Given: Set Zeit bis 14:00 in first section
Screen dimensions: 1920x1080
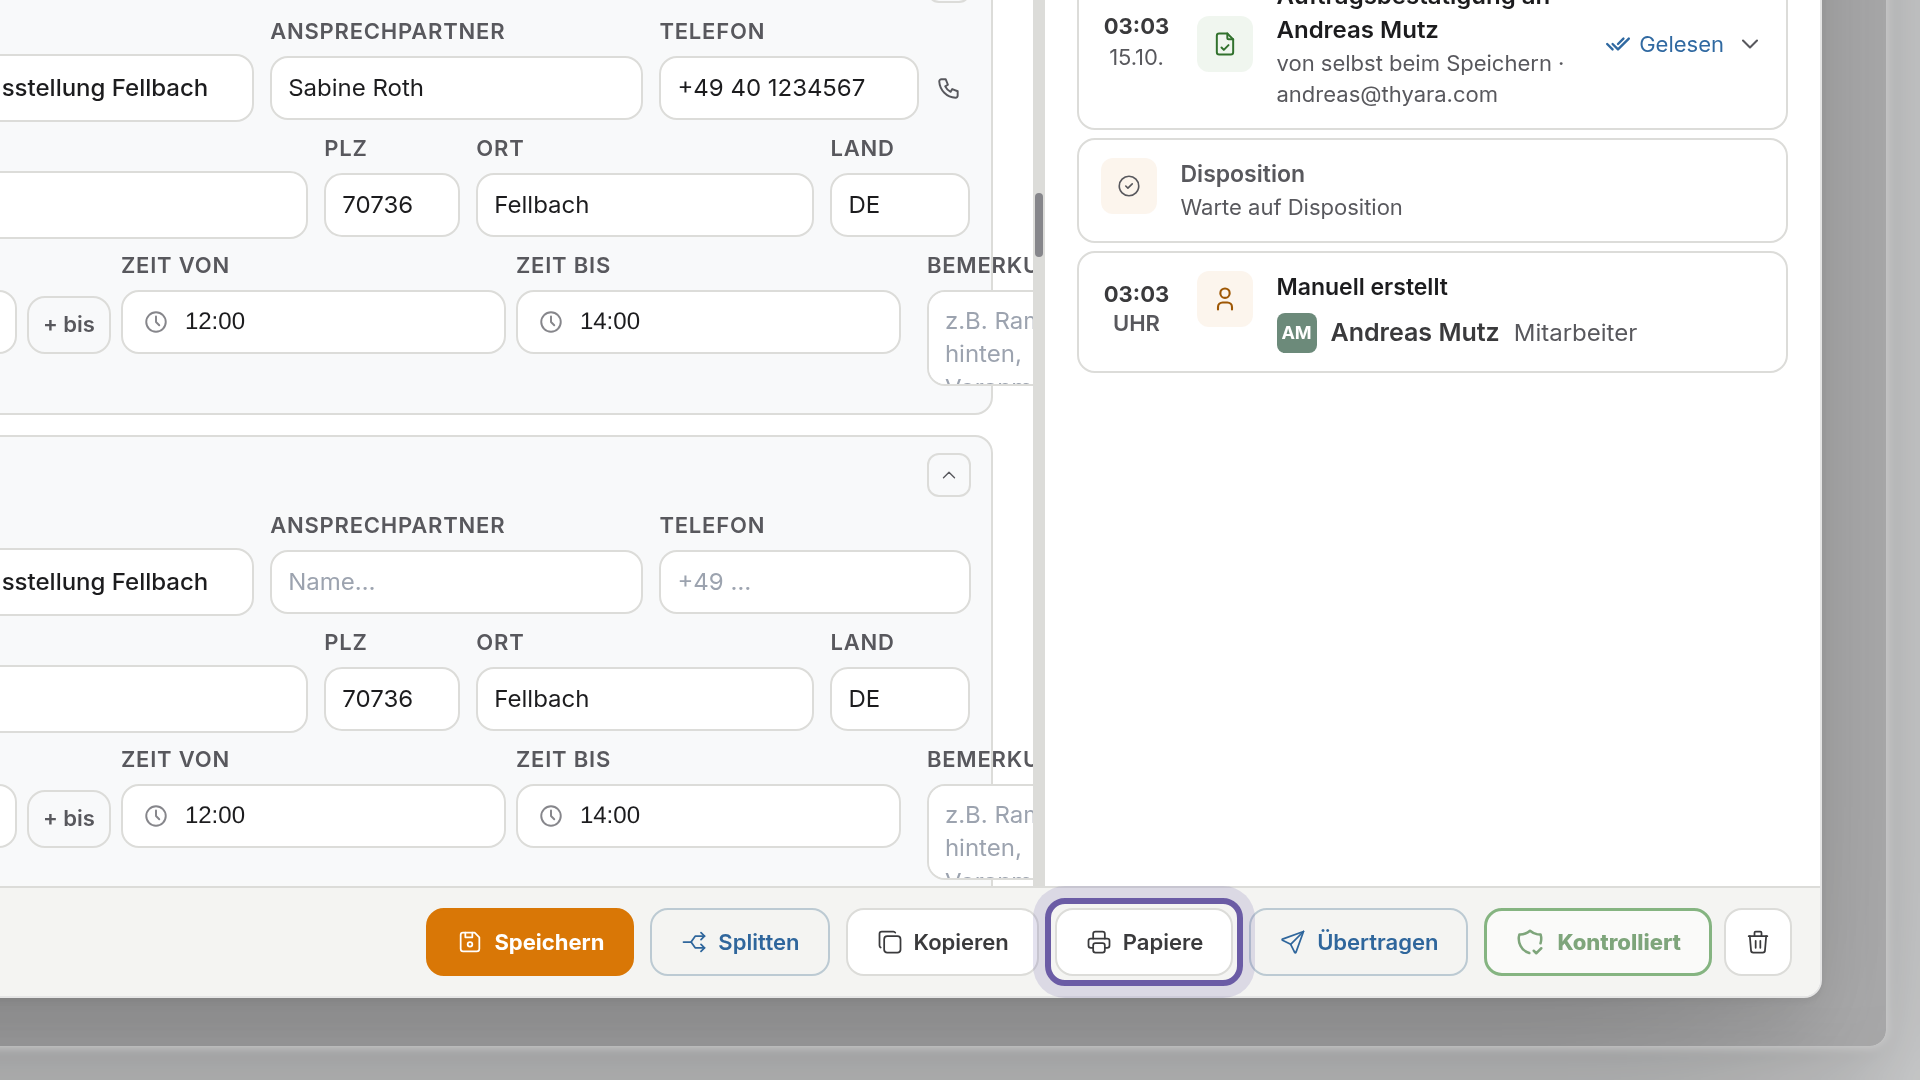Looking at the screenshot, I should [708, 322].
